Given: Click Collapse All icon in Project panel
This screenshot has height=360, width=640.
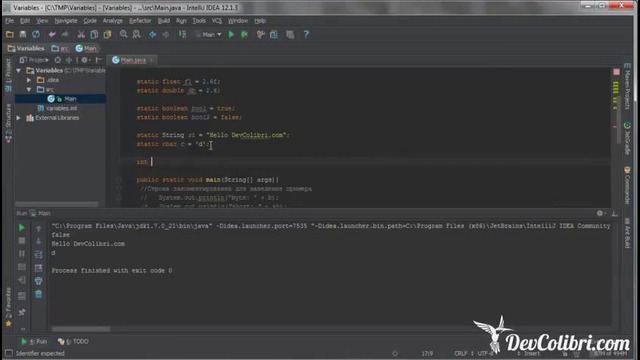Looking at the screenshot, I should pyautogui.click(x=69, y=60).
